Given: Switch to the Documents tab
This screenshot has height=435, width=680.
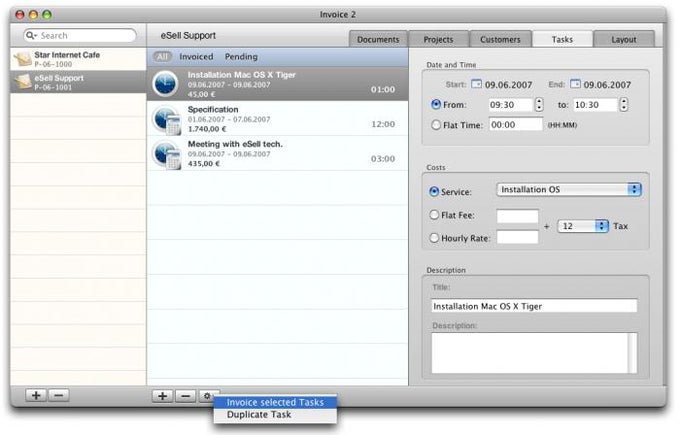Looking at the screenshot, I should (x=378, y=39).
